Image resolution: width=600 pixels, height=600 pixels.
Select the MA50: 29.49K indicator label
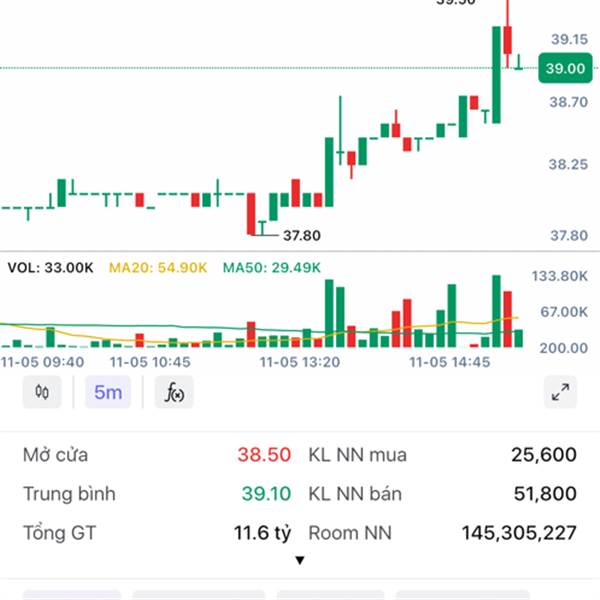click(x=272, y=267)
